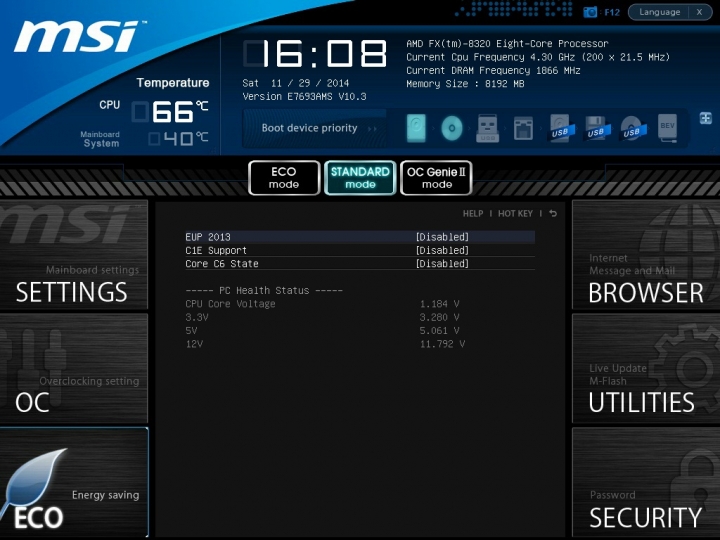
Task: Click the PC Health Status heading
Action: point(264,290)
